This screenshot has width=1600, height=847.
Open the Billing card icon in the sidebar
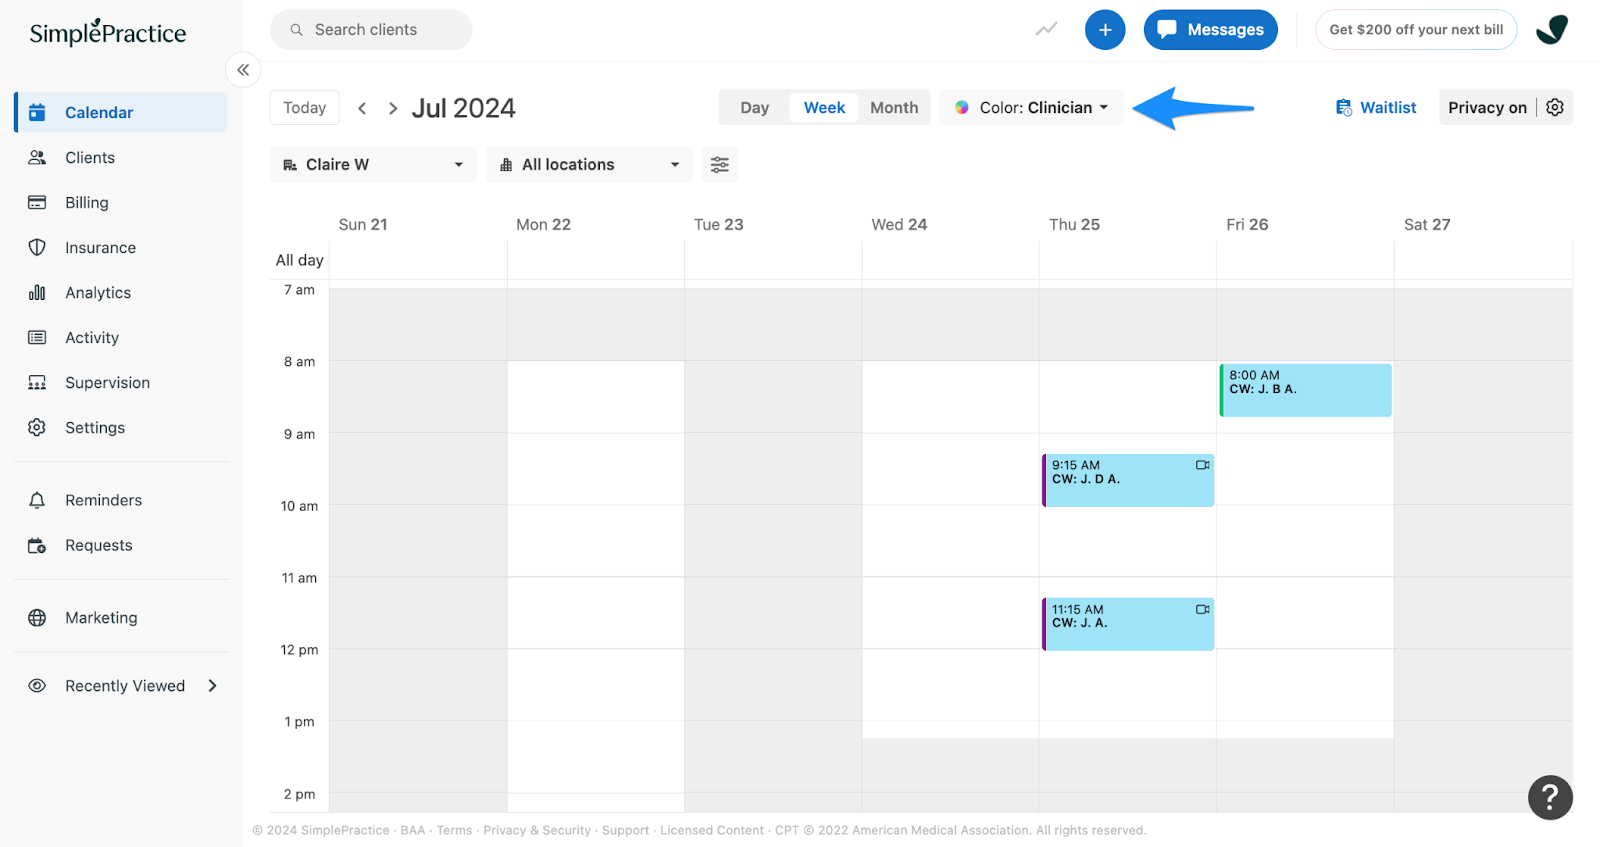[x=37, y=202]
